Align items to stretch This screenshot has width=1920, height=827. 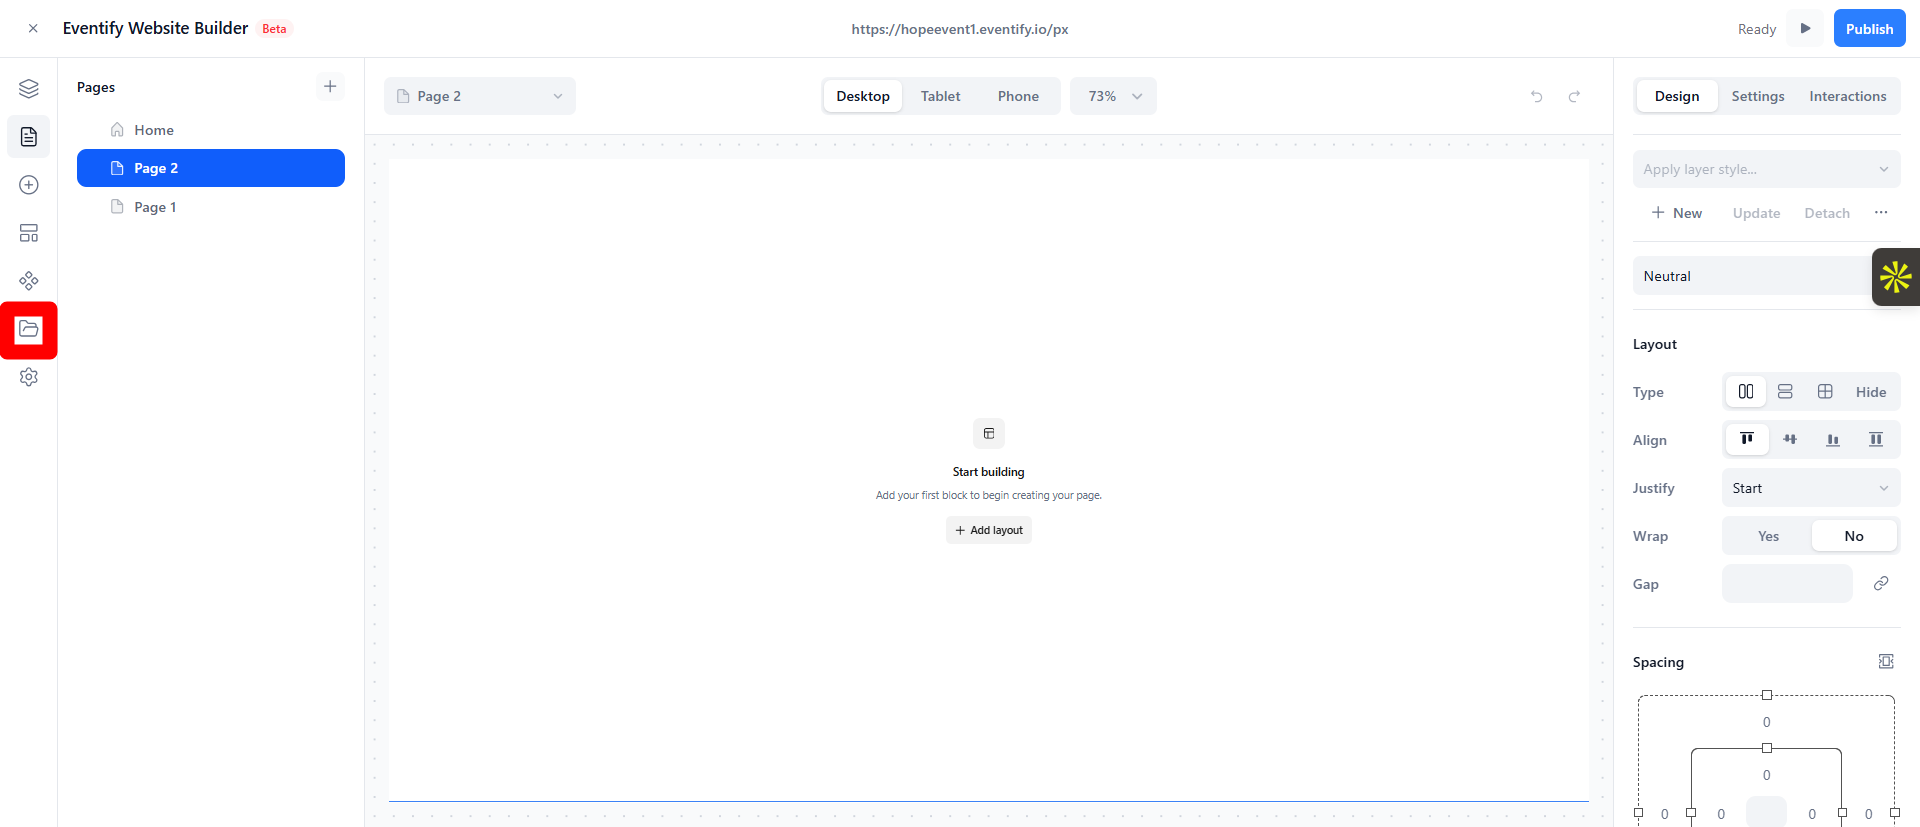click(x=1876, y=439)
